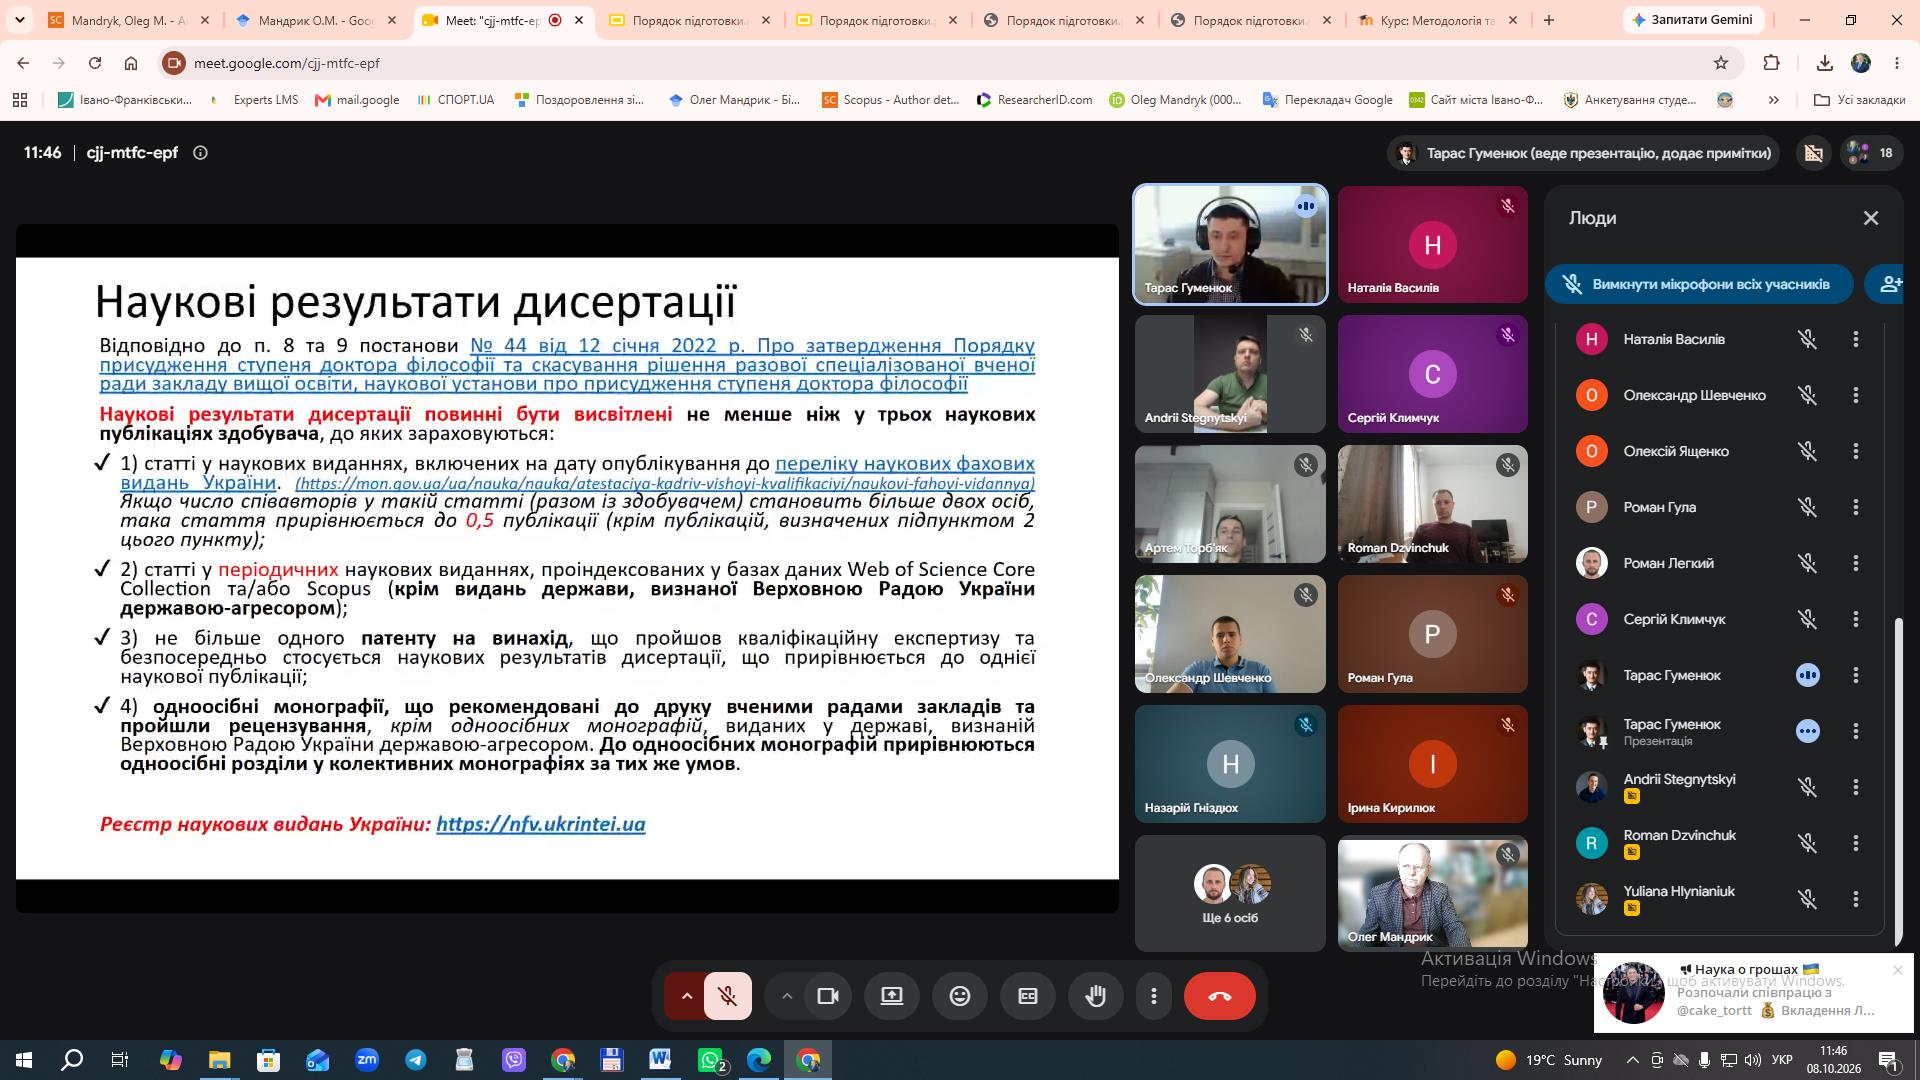The height and width of the screenshot is (1080, 1920).
Task: Open the browser extensions icon
Action: pos(1771,63)
